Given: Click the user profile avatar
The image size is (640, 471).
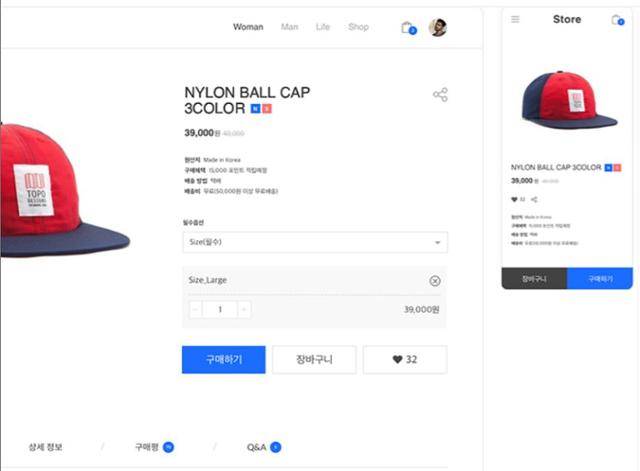Looking at the screenshot, I should click(x=437, y=28).
